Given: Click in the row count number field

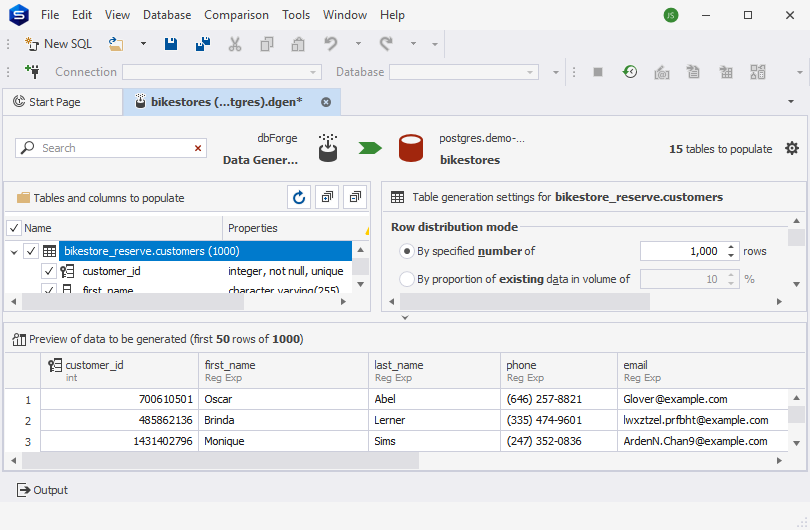Looking at the screenshot, I should tap(680, 251).
